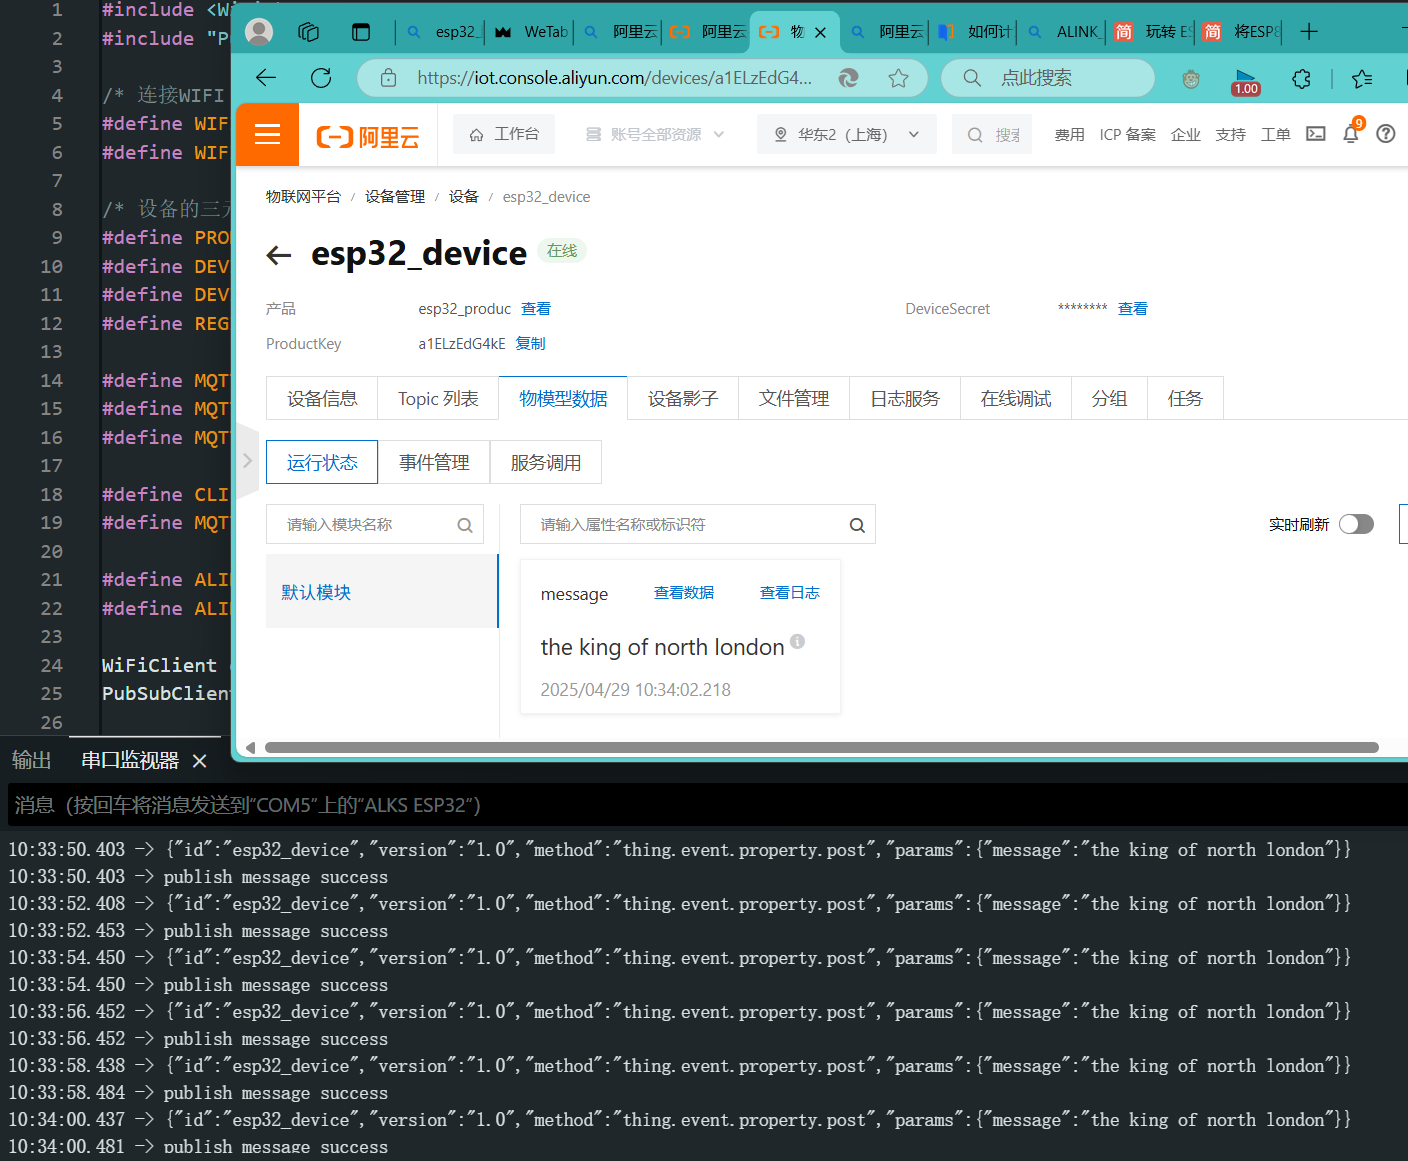This screenshot has width=1408, height=1161.
Task: Select the 服务调用 sub-tab
Action: [x=546, y=462]
